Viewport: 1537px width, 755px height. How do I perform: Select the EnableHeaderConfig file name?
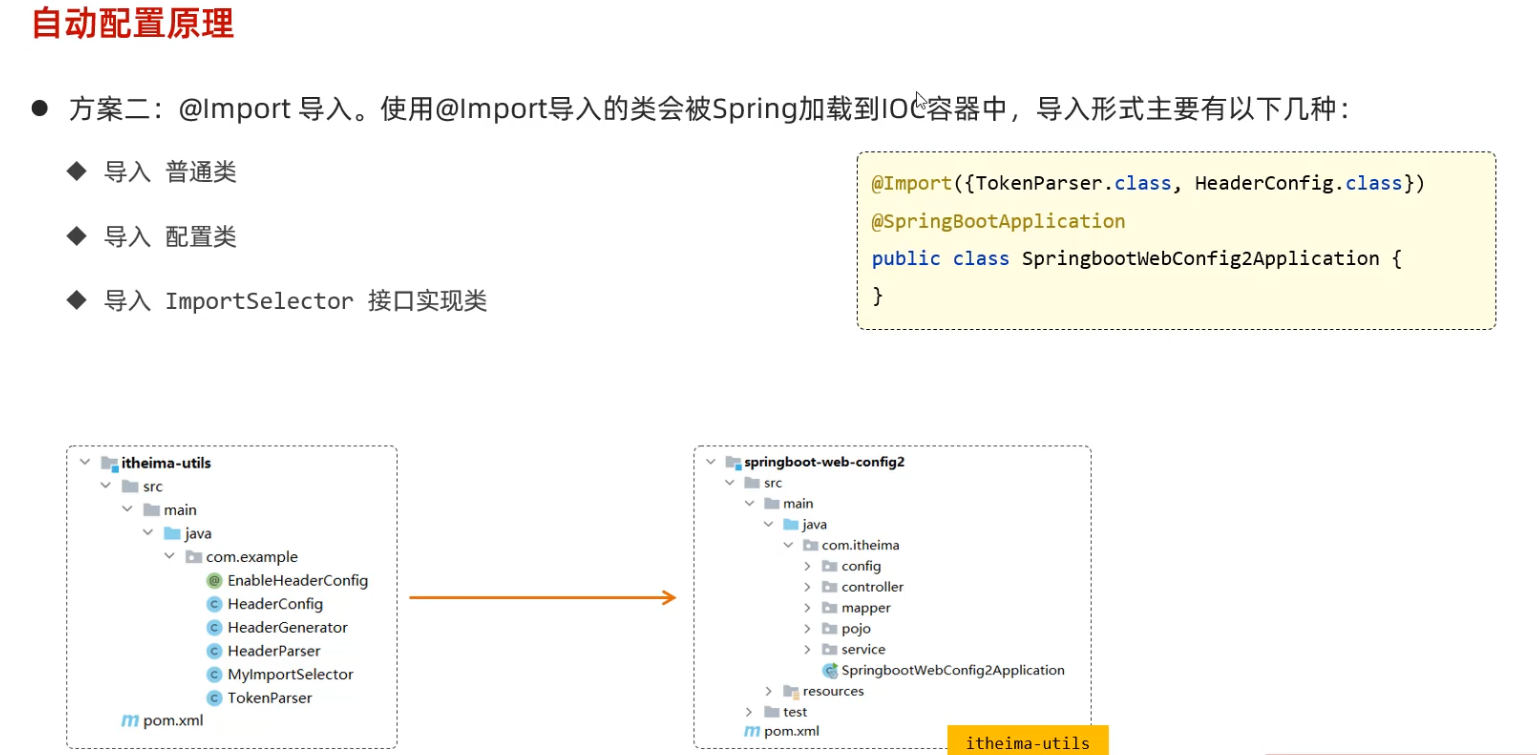pyautogui.click(x=298, y=580)
